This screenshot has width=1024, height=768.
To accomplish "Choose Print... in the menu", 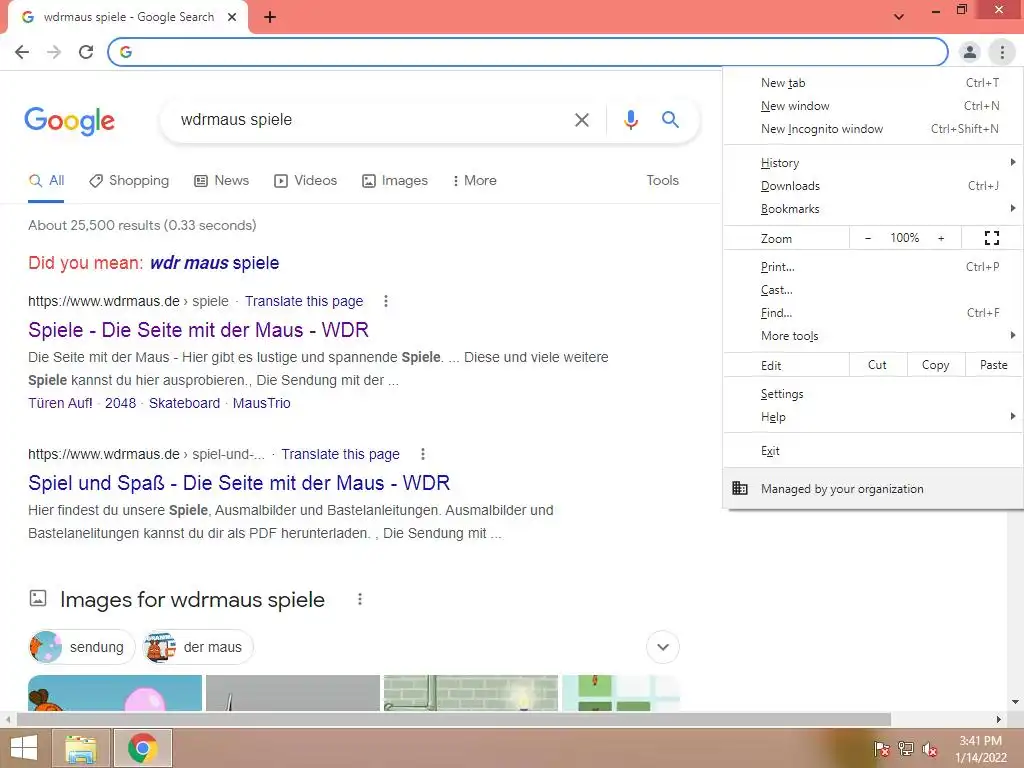I will tap(873, 266).
